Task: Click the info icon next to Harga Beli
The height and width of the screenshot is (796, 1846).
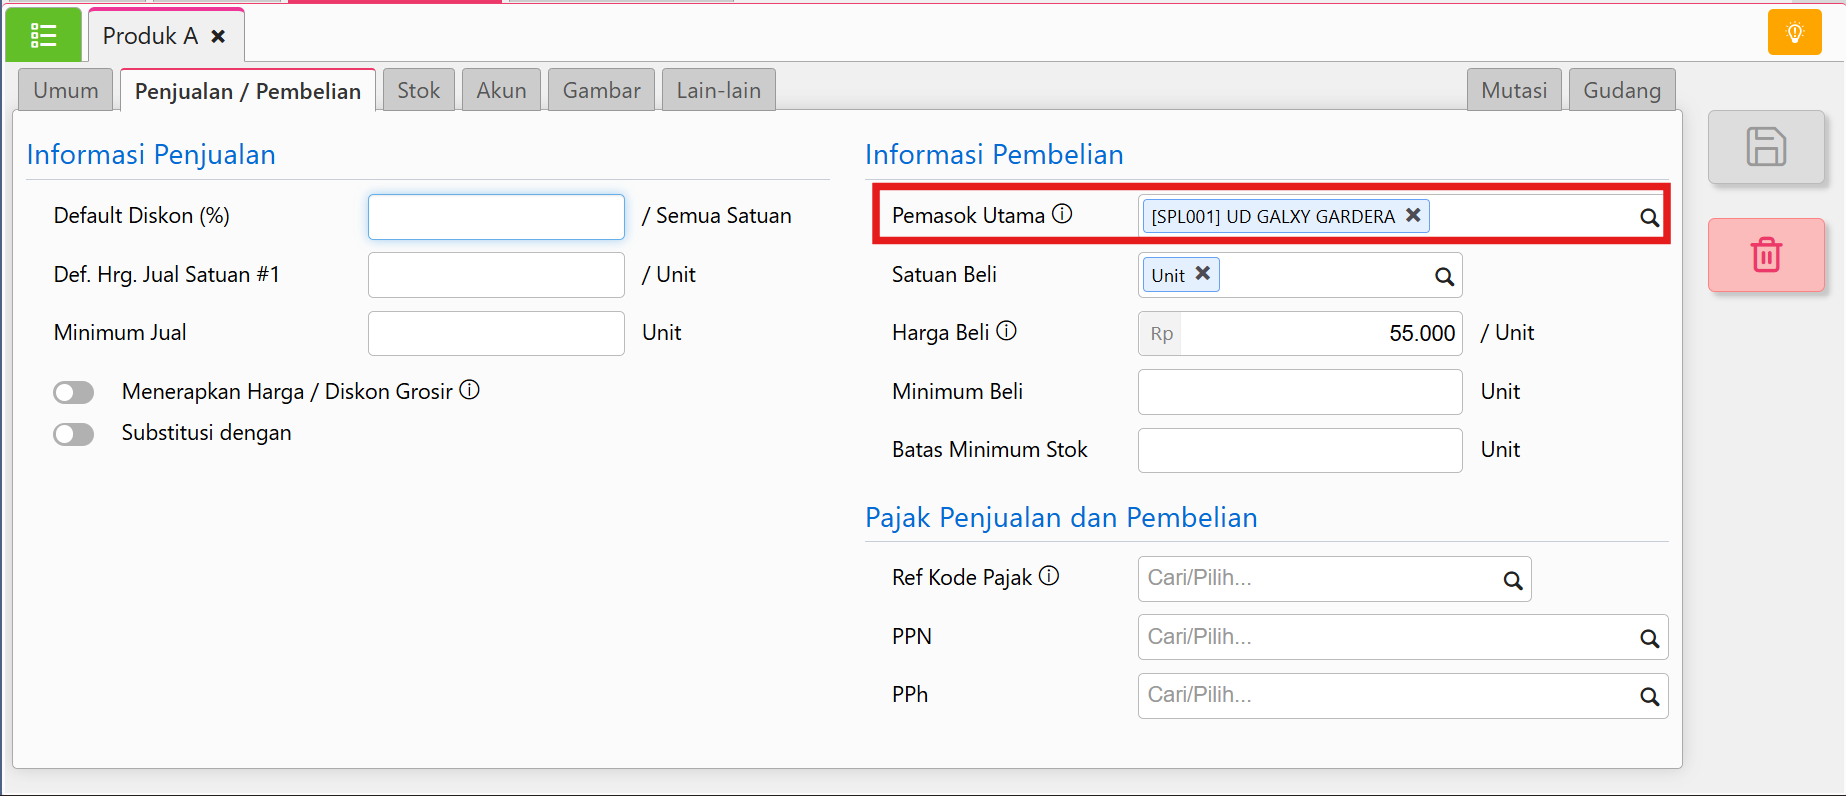Action: [1007, 331]
